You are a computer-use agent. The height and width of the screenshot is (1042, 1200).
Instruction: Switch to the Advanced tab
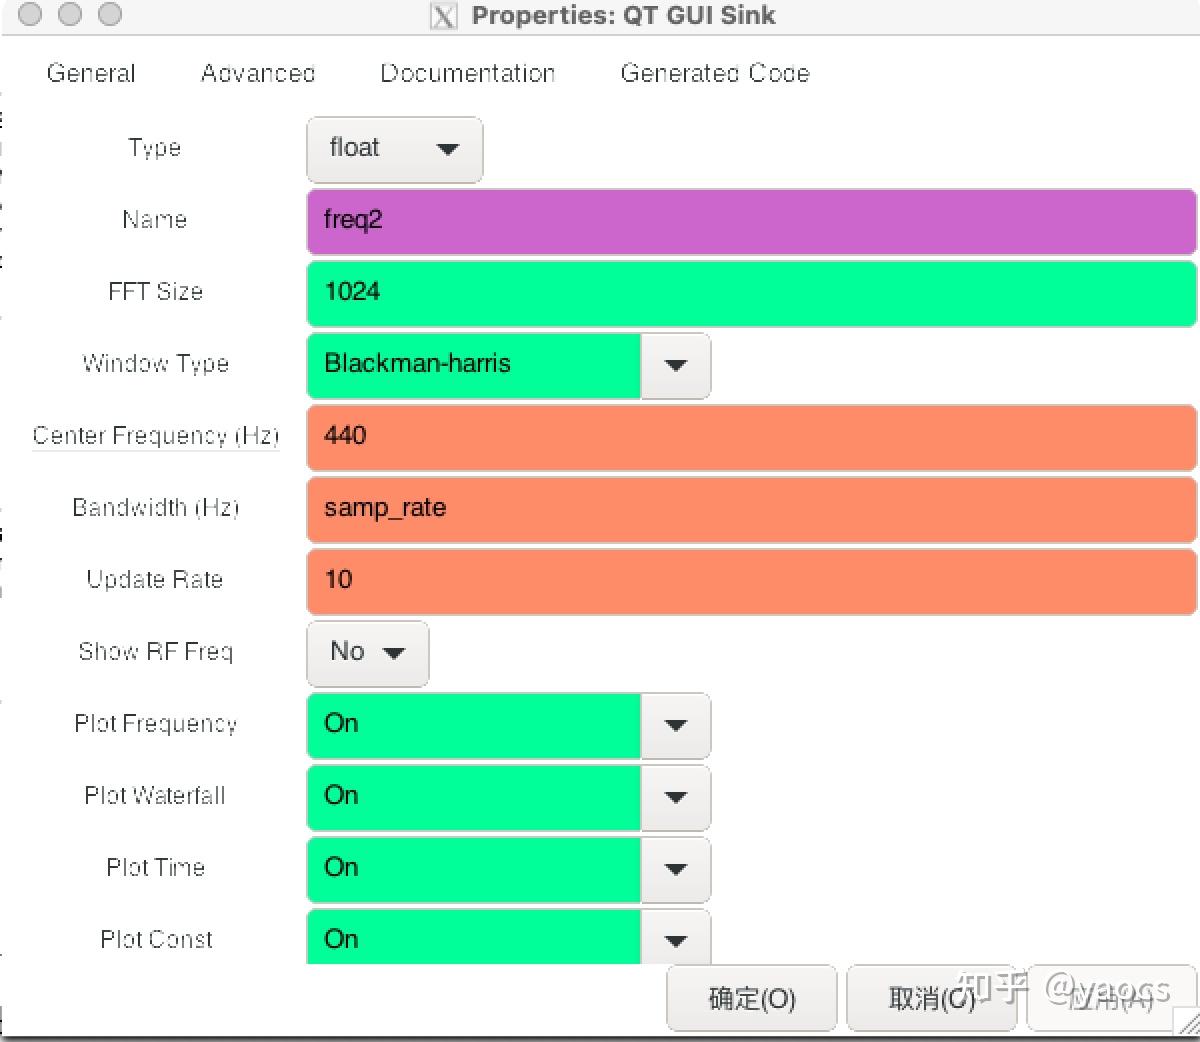(258, 73)
